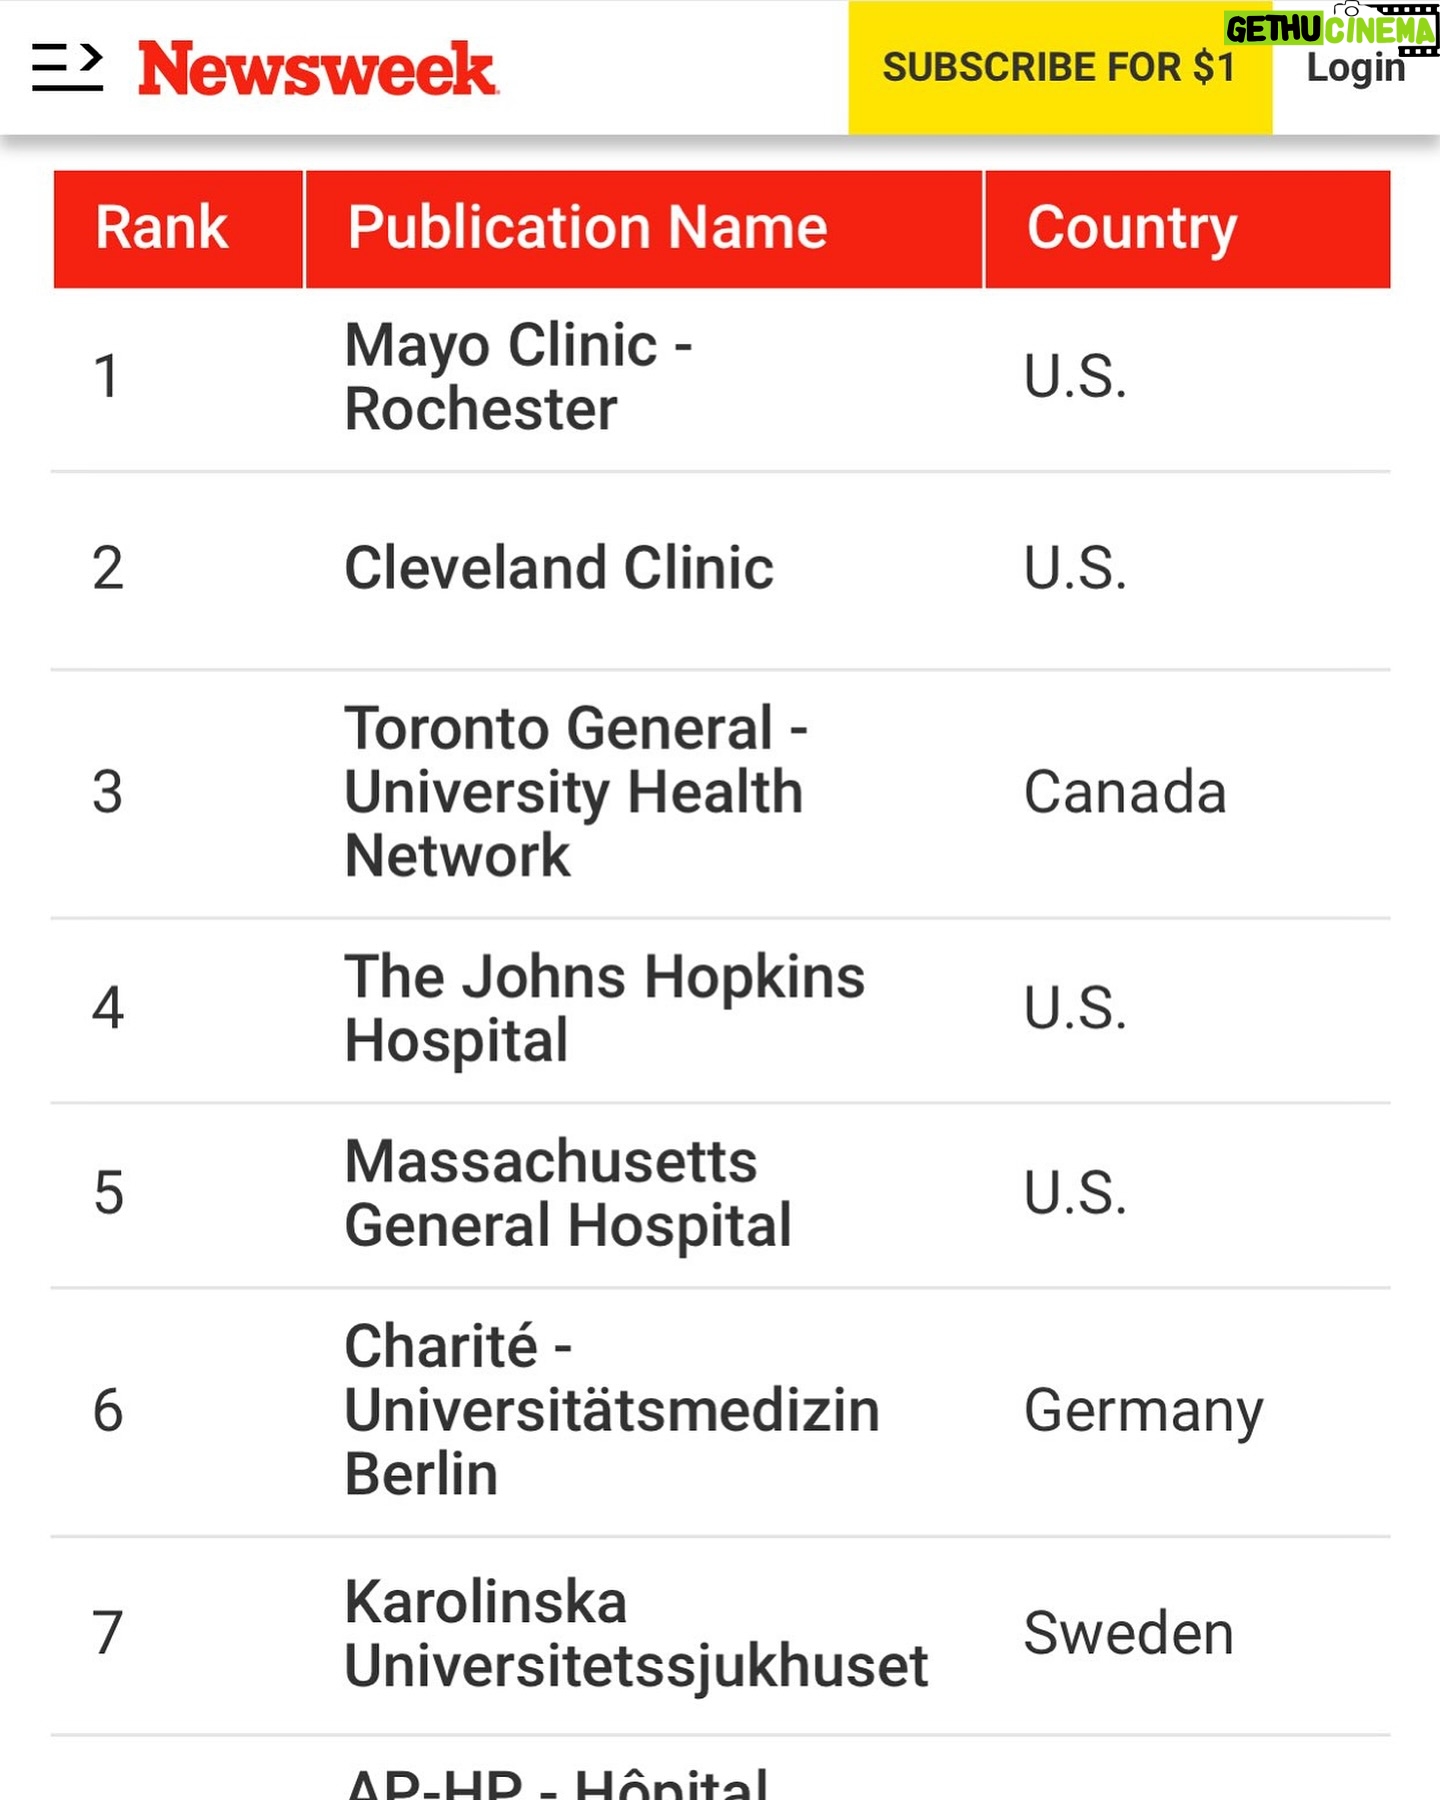
Task: Open the Login link
Action: click(1355, 70)
